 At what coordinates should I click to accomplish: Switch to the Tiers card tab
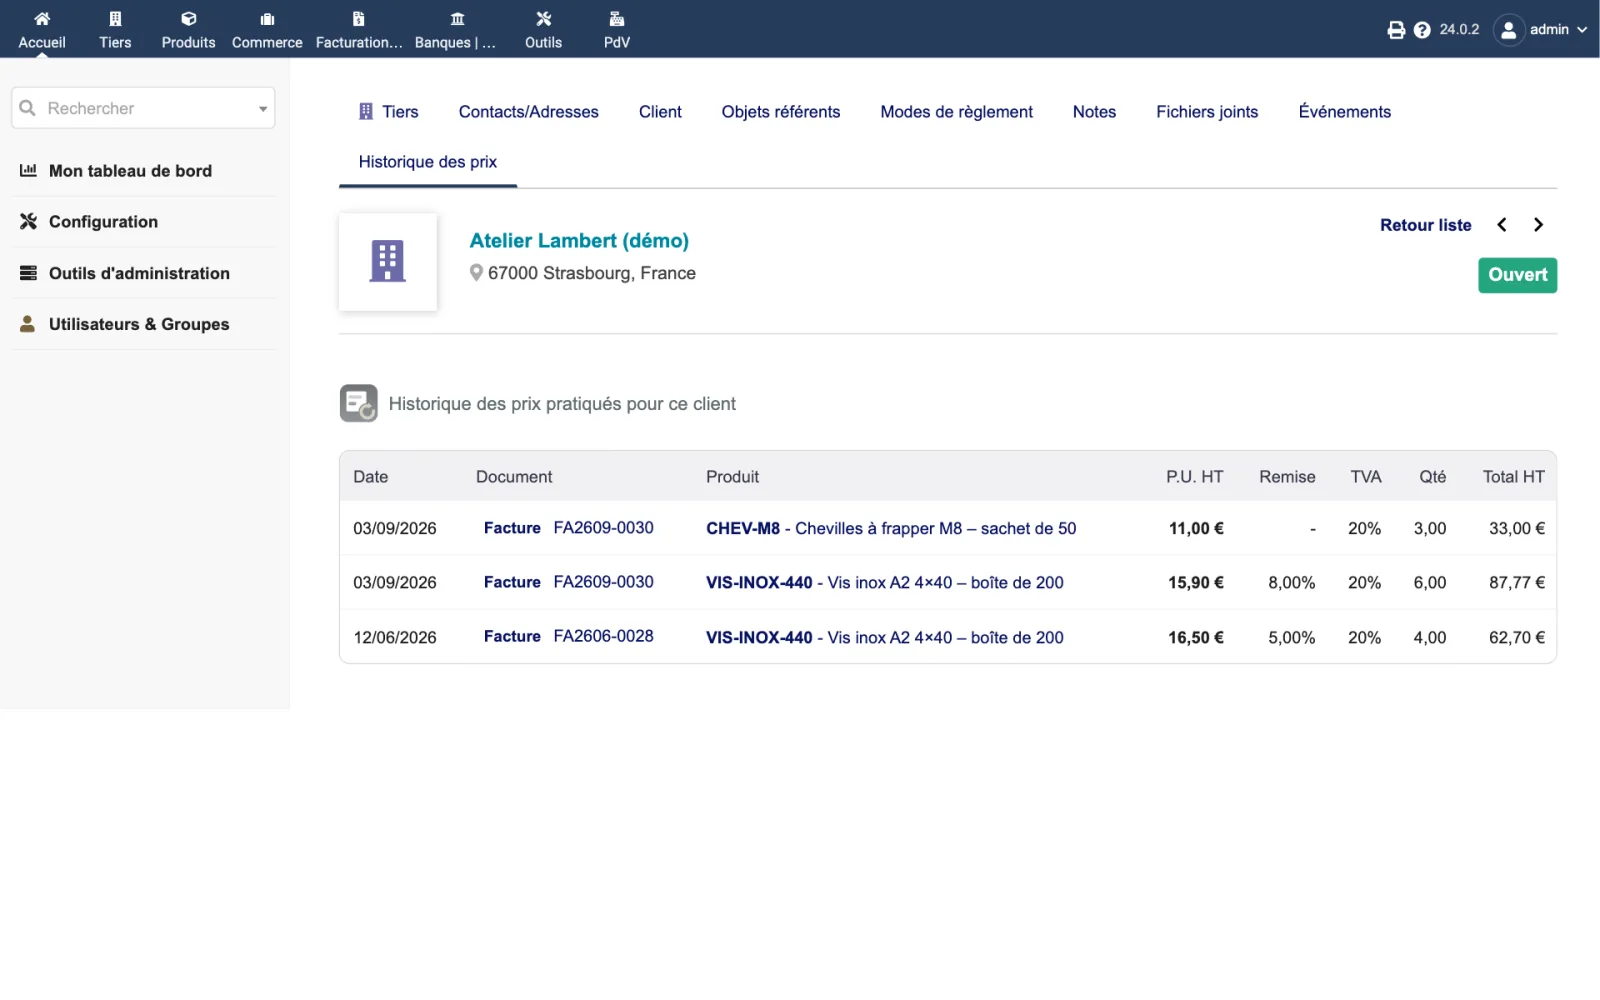tap(388, 112)
